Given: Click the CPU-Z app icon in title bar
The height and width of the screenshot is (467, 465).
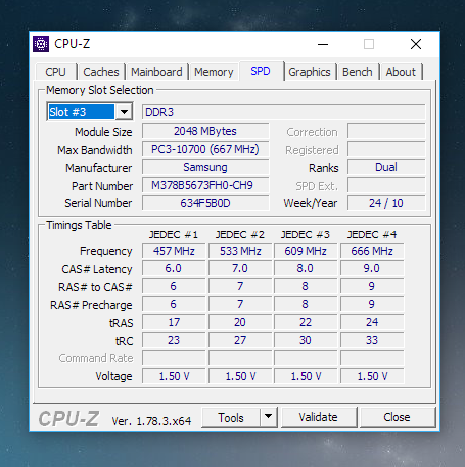Looking at the screenshot, I should pyautogui.click(x=41, y=44).
